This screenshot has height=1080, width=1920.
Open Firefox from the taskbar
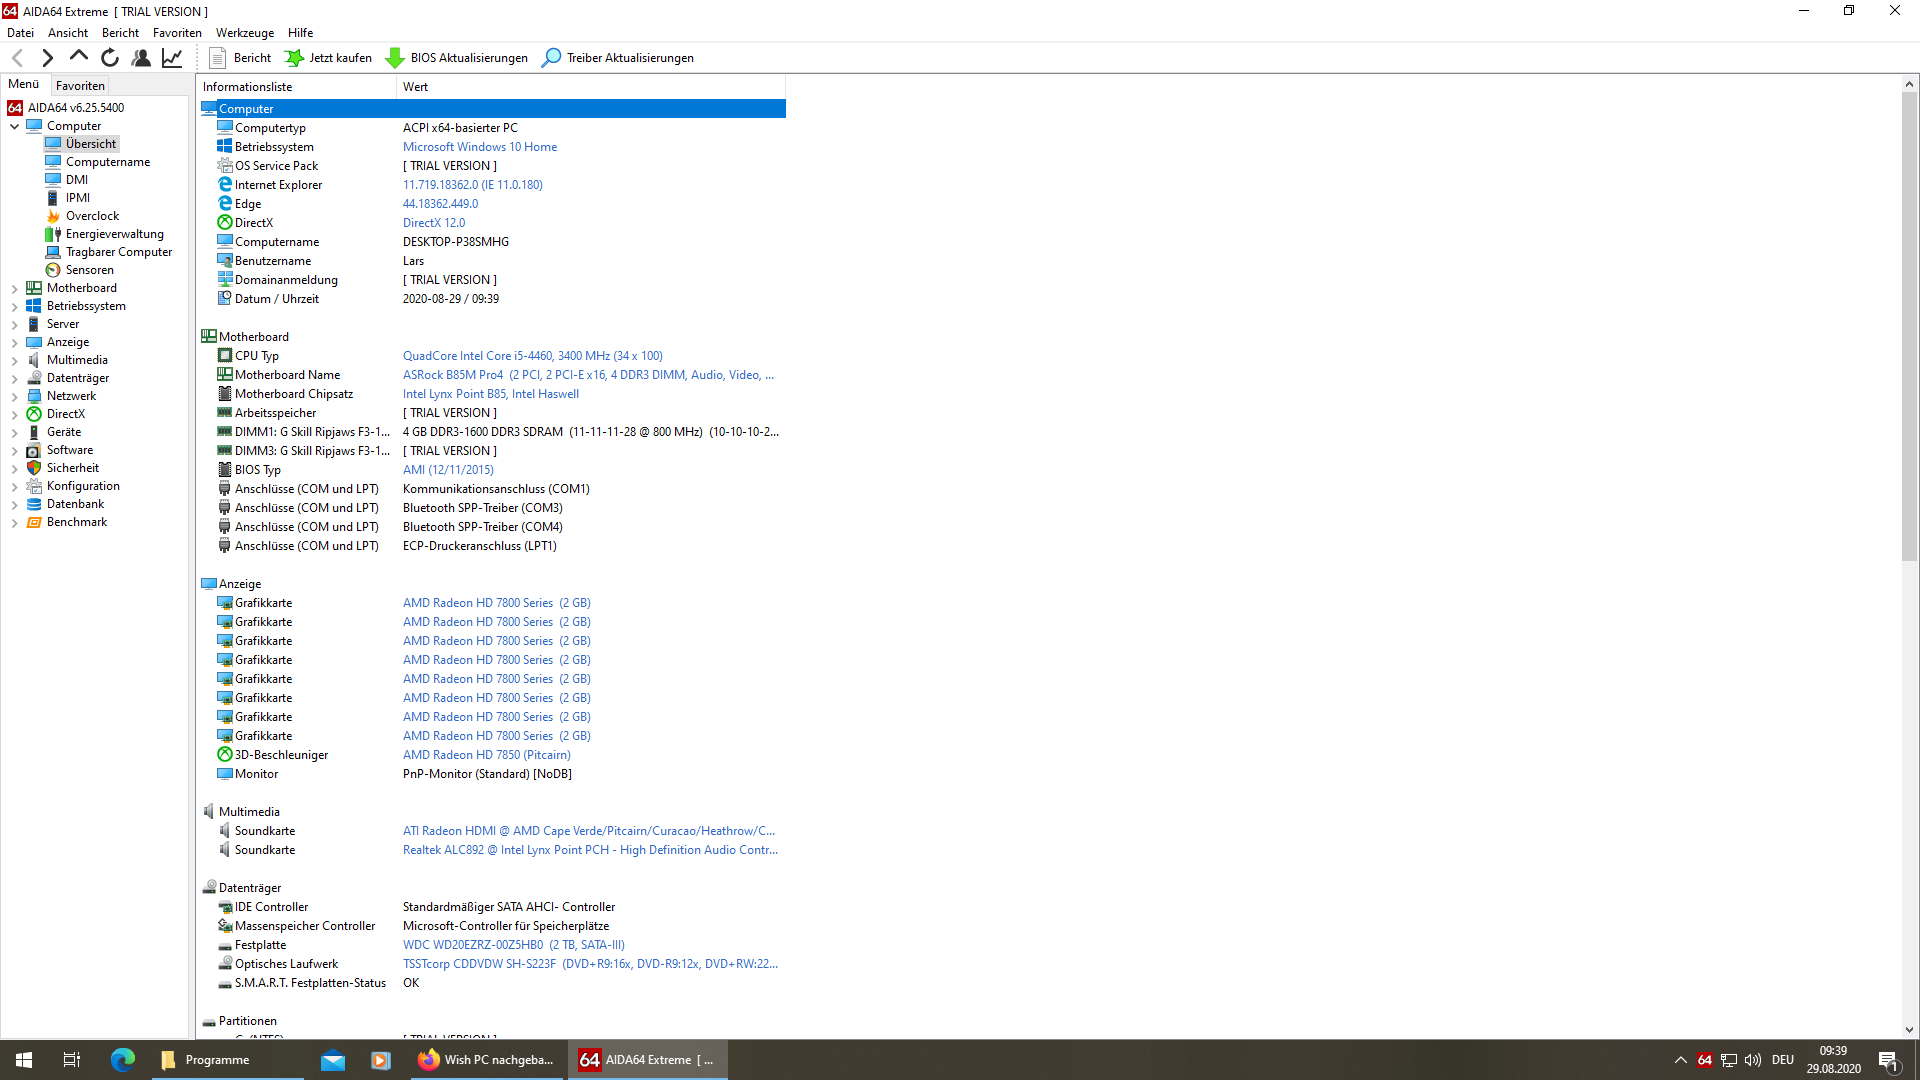(x=486, y=1060)
